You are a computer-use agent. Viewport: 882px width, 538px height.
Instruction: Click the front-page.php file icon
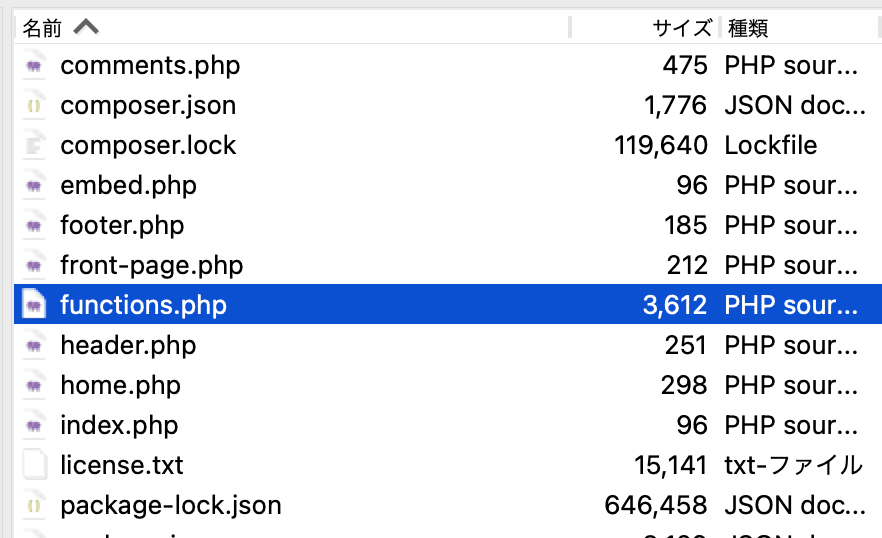(35, 266)
